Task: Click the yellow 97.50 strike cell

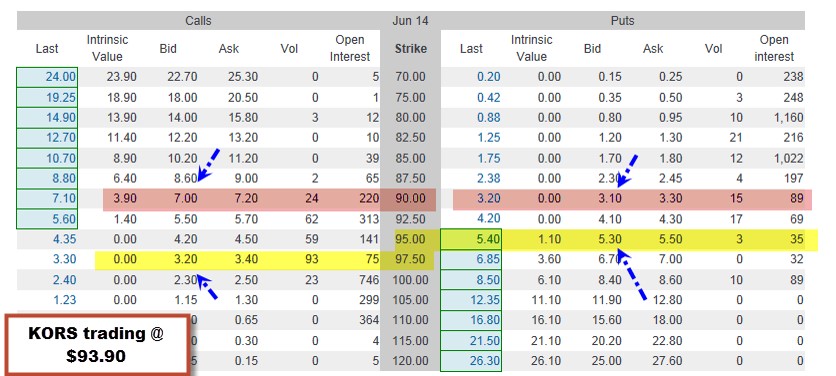Action: (411, 259)
